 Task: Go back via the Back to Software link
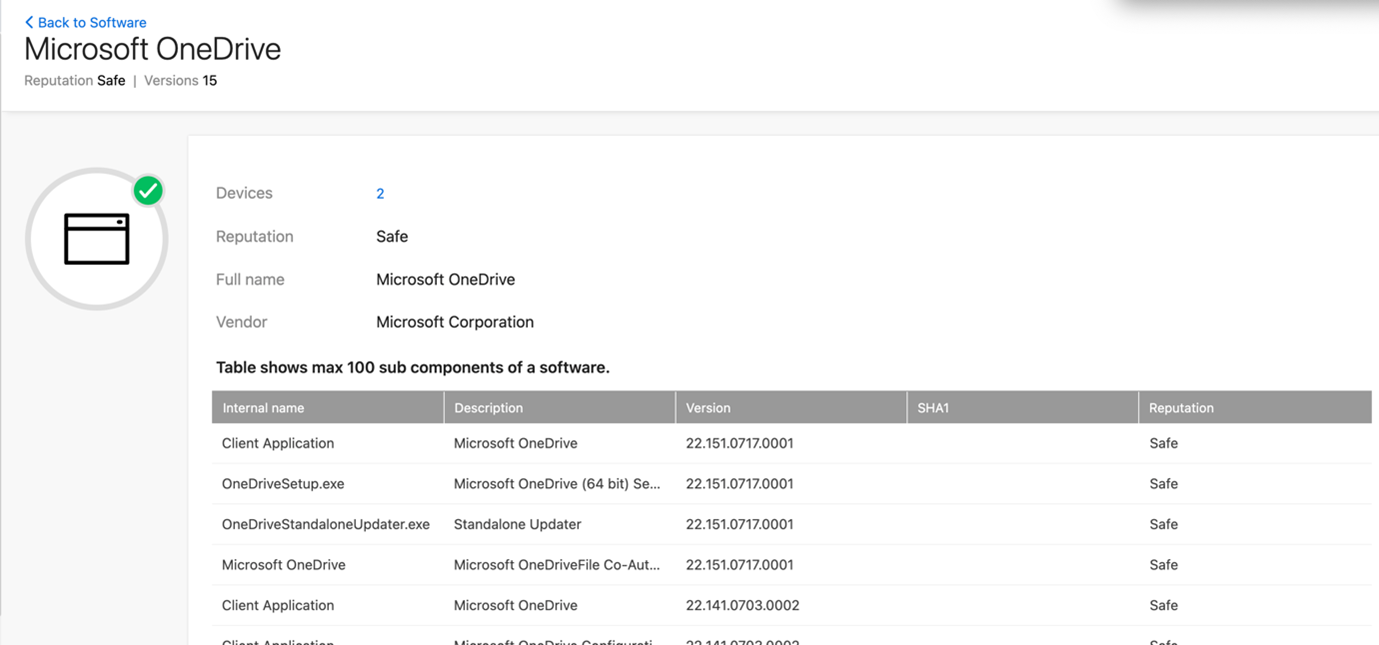86,22
